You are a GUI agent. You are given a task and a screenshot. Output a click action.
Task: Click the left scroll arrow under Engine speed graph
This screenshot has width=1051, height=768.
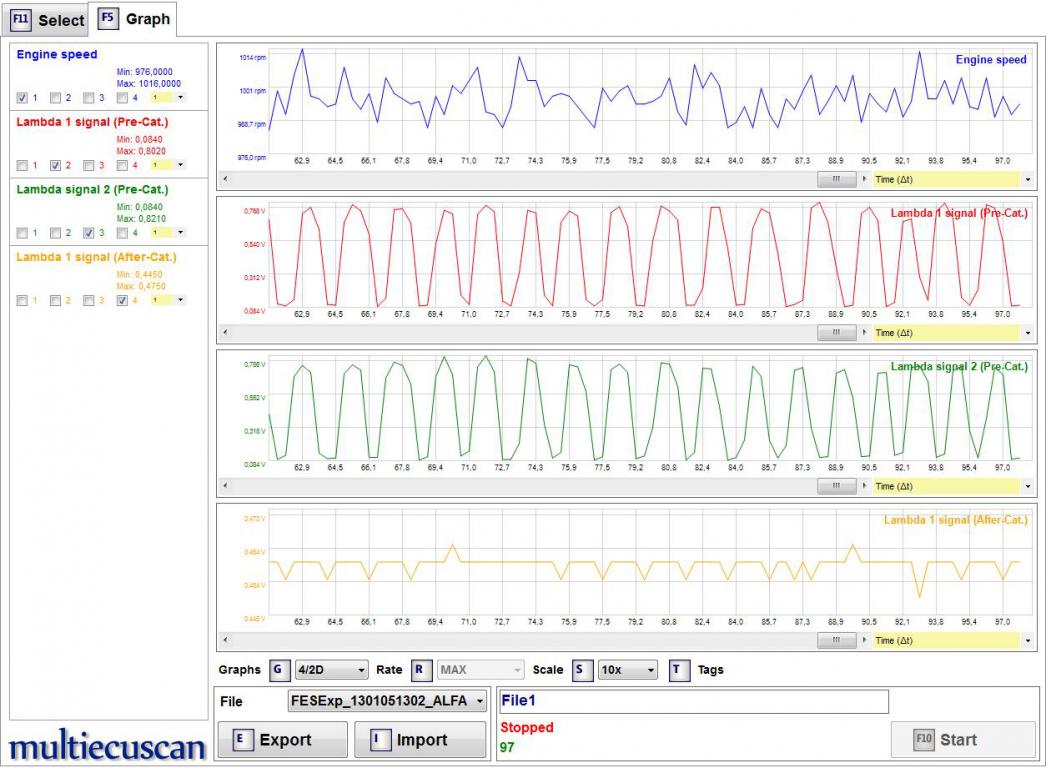(224, 179)
